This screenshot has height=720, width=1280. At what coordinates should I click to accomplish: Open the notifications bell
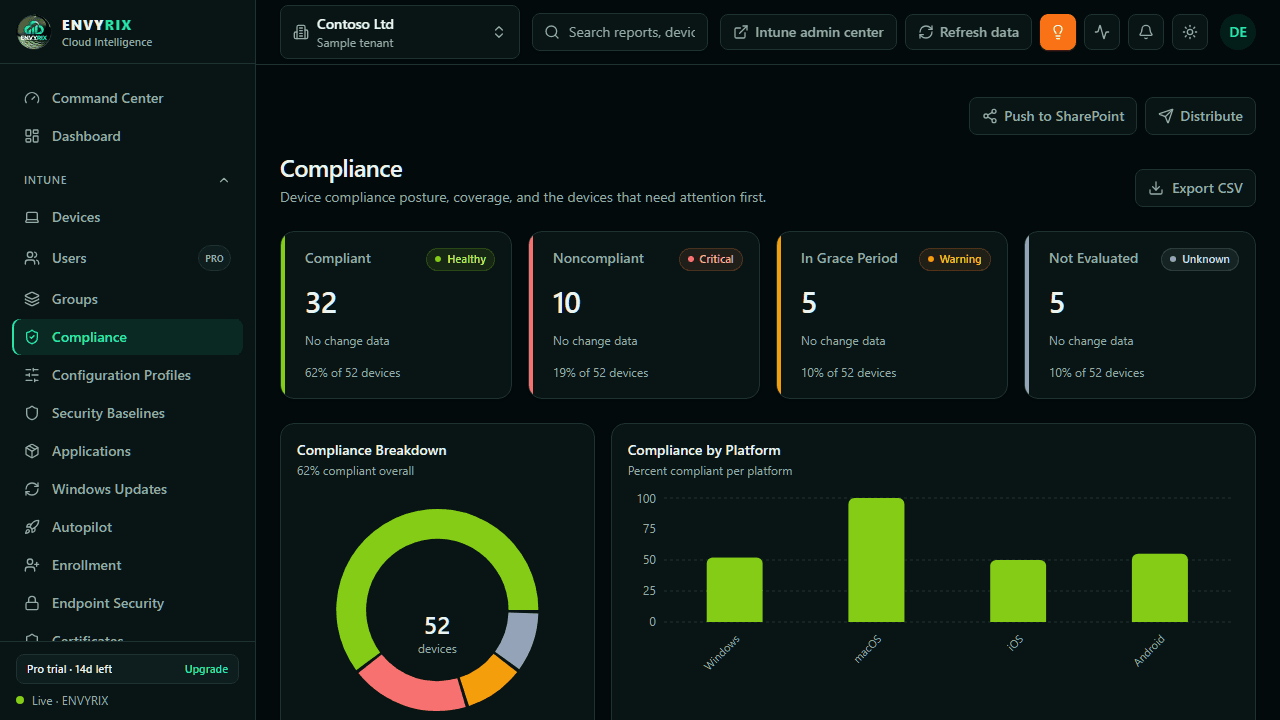tap(1146, 32)
